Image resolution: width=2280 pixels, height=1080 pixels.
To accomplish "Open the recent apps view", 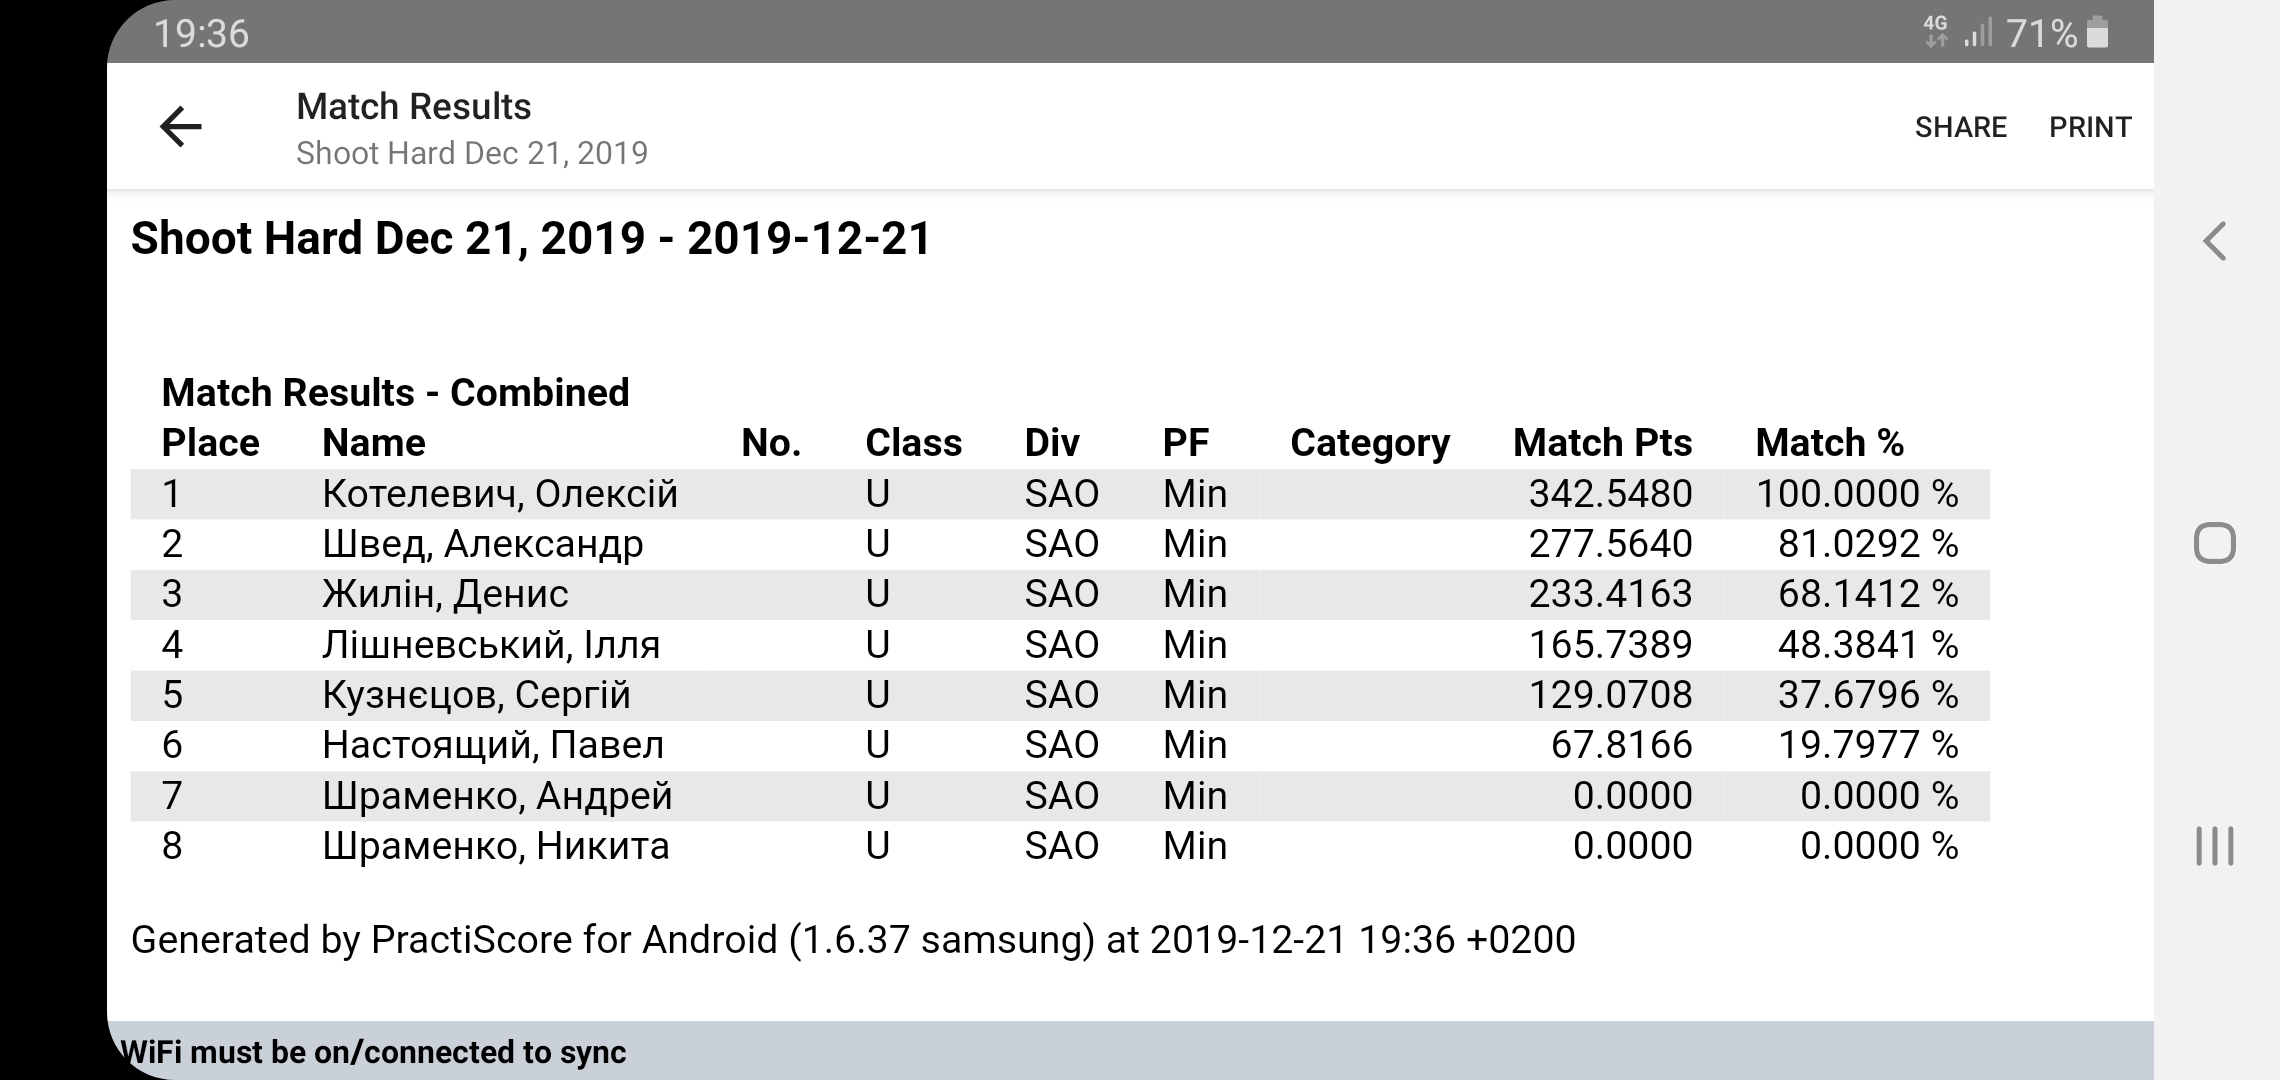I will [2214, 846].
